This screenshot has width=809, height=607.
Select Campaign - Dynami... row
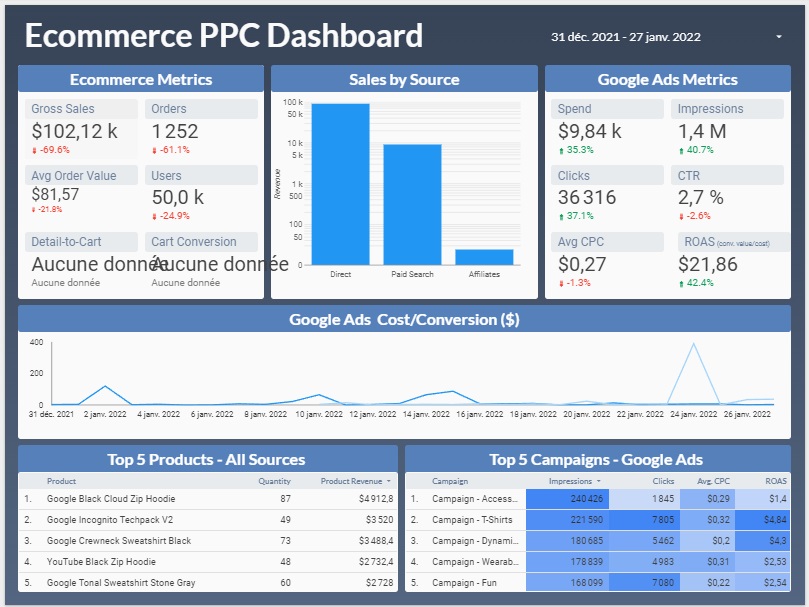pyautogui.click(x=598, y=540)
